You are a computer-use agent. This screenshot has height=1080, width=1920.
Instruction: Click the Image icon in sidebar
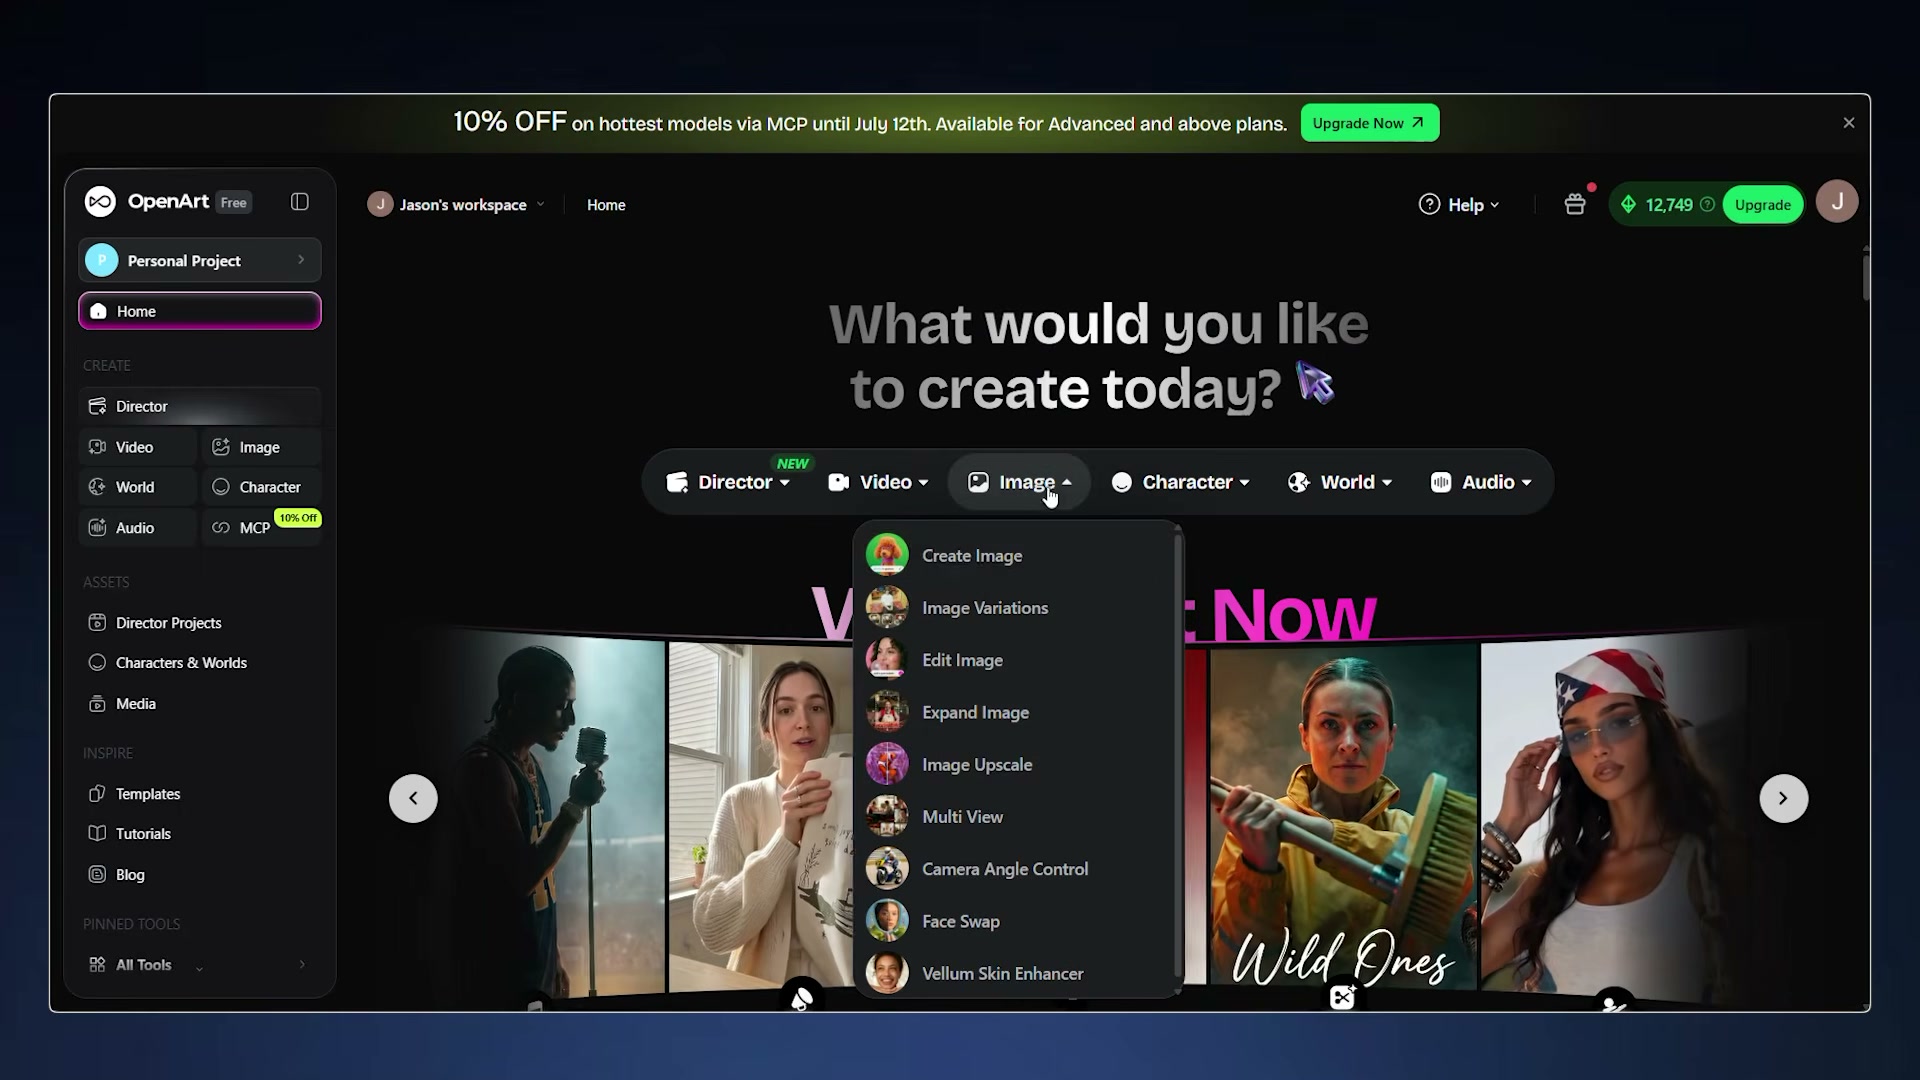221,447
